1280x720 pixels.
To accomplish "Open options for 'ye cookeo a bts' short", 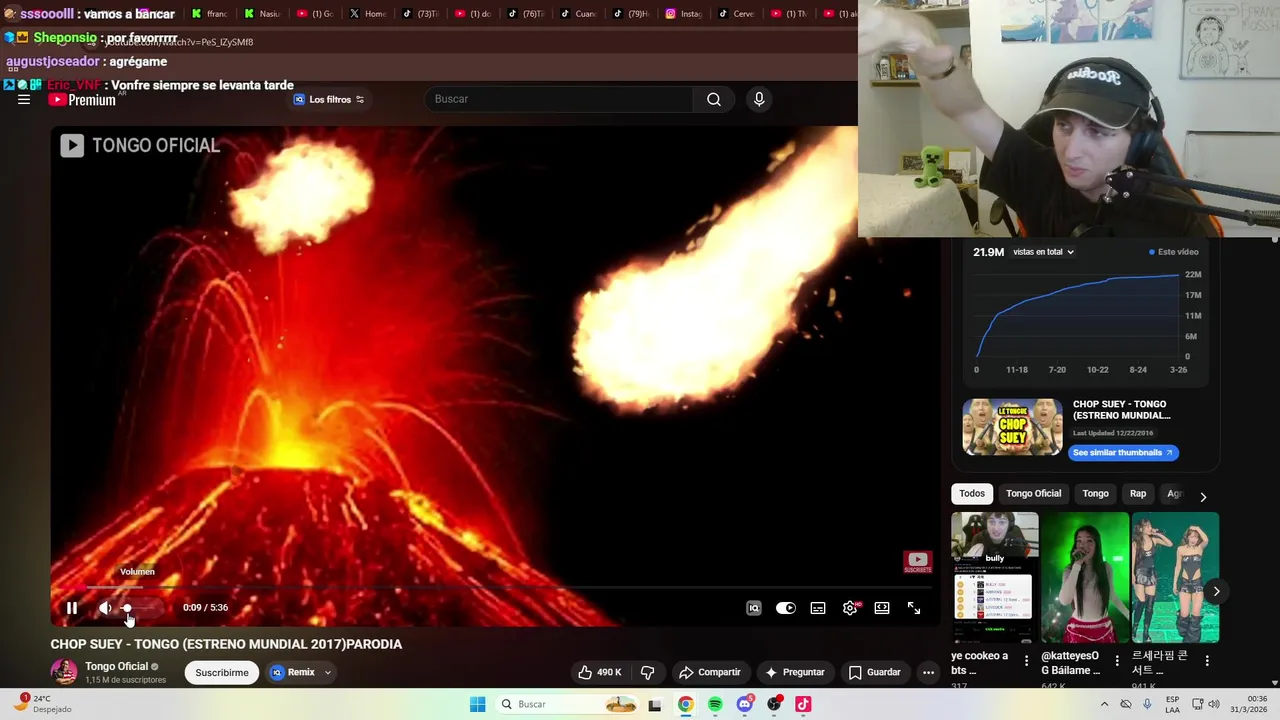I will click(1026, 661).
